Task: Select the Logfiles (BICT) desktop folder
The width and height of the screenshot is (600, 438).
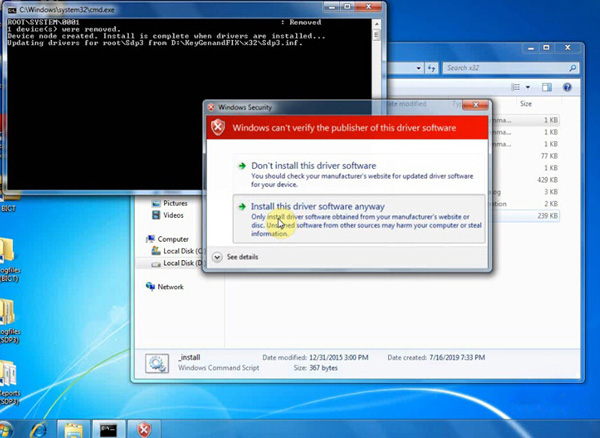Action: [x=9, y=259]
